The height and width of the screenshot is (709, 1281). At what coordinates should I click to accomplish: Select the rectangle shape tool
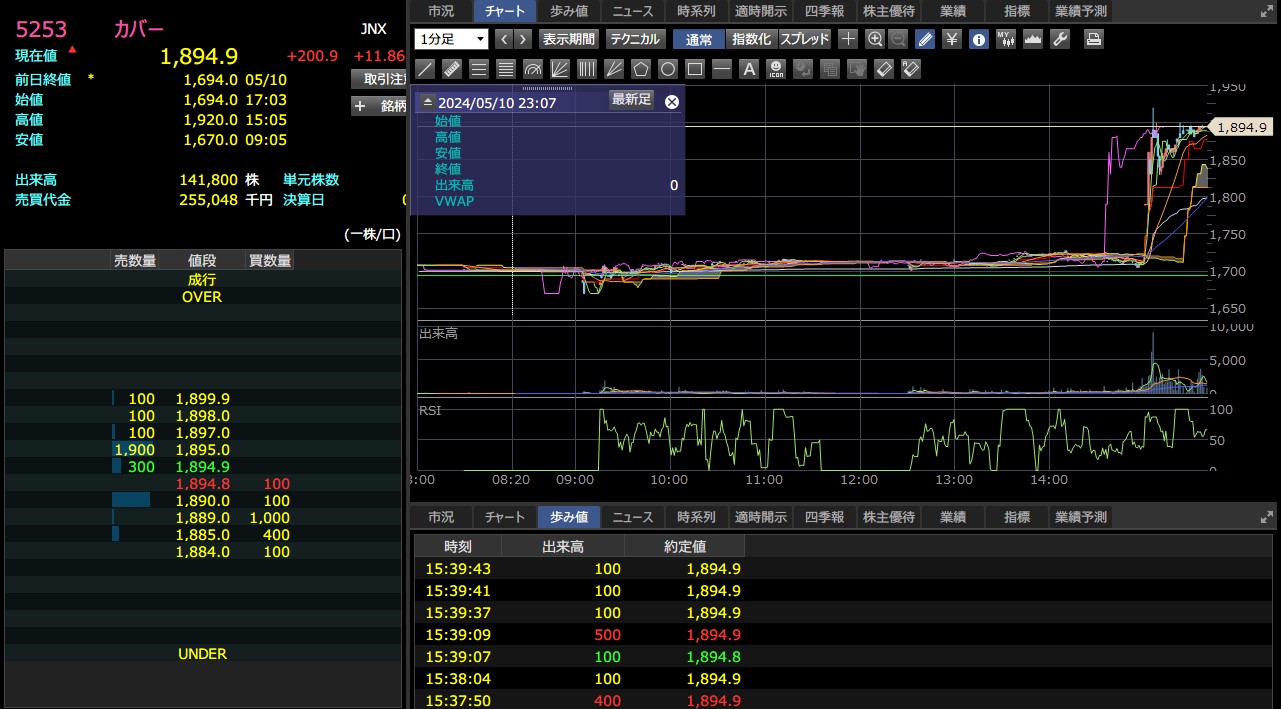pyautogui.click(x=694, y=69)
